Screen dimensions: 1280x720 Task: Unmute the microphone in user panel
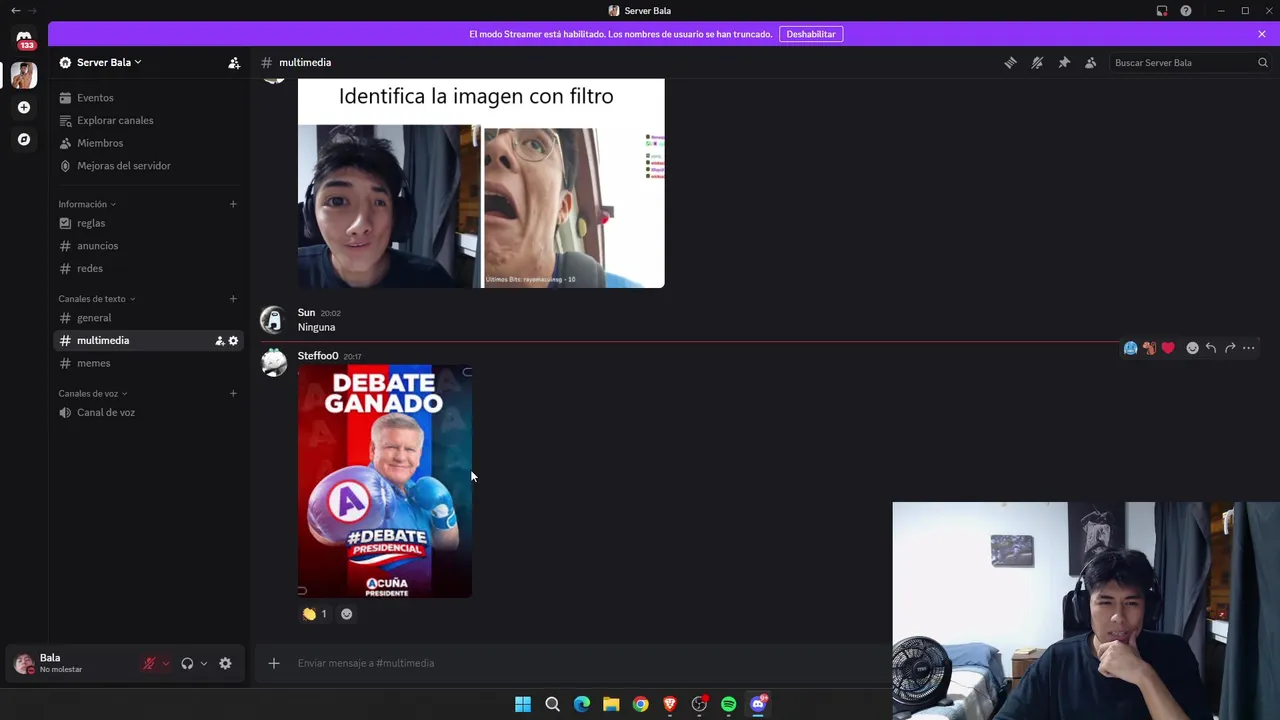tap(149, 664)
